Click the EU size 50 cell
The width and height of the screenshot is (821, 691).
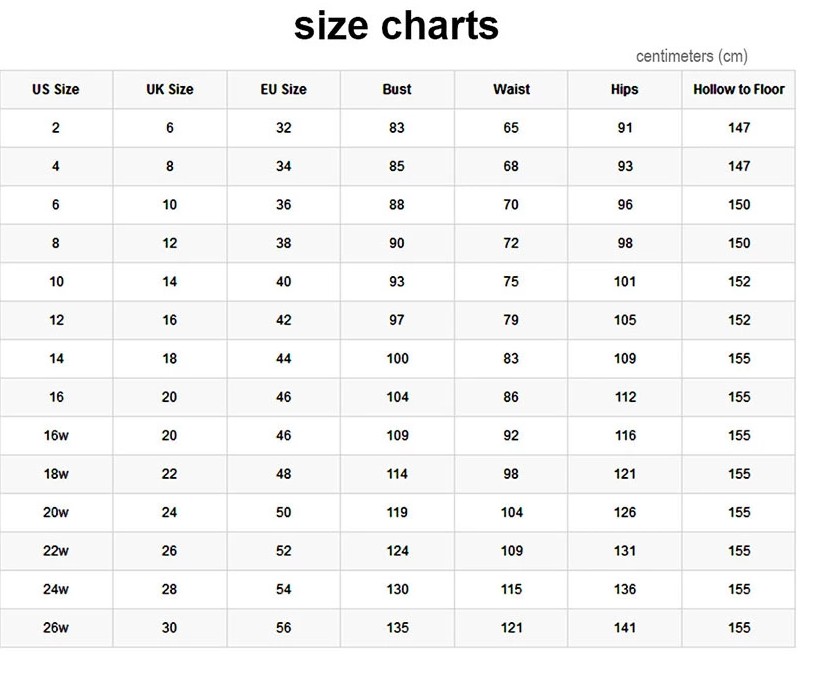[283, 512]
